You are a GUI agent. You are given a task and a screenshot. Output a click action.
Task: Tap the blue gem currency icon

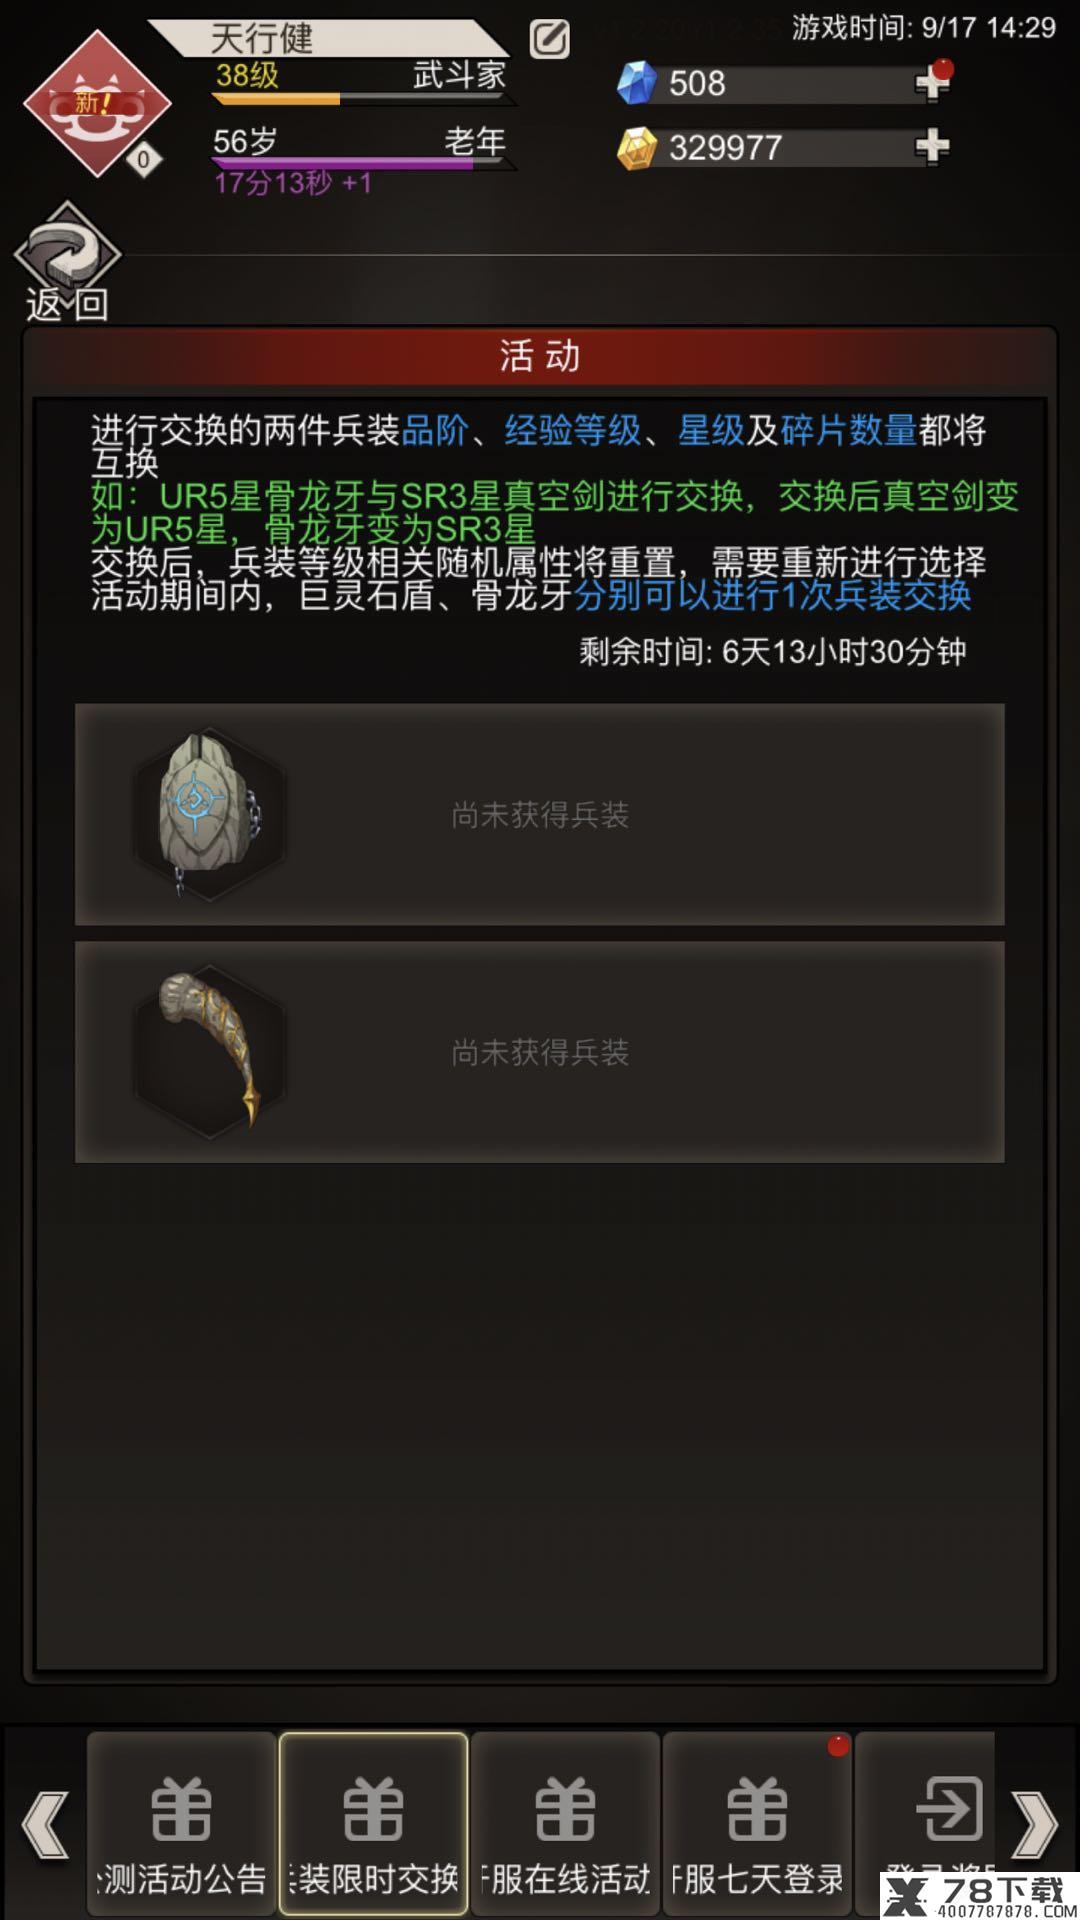coord(637,83)
